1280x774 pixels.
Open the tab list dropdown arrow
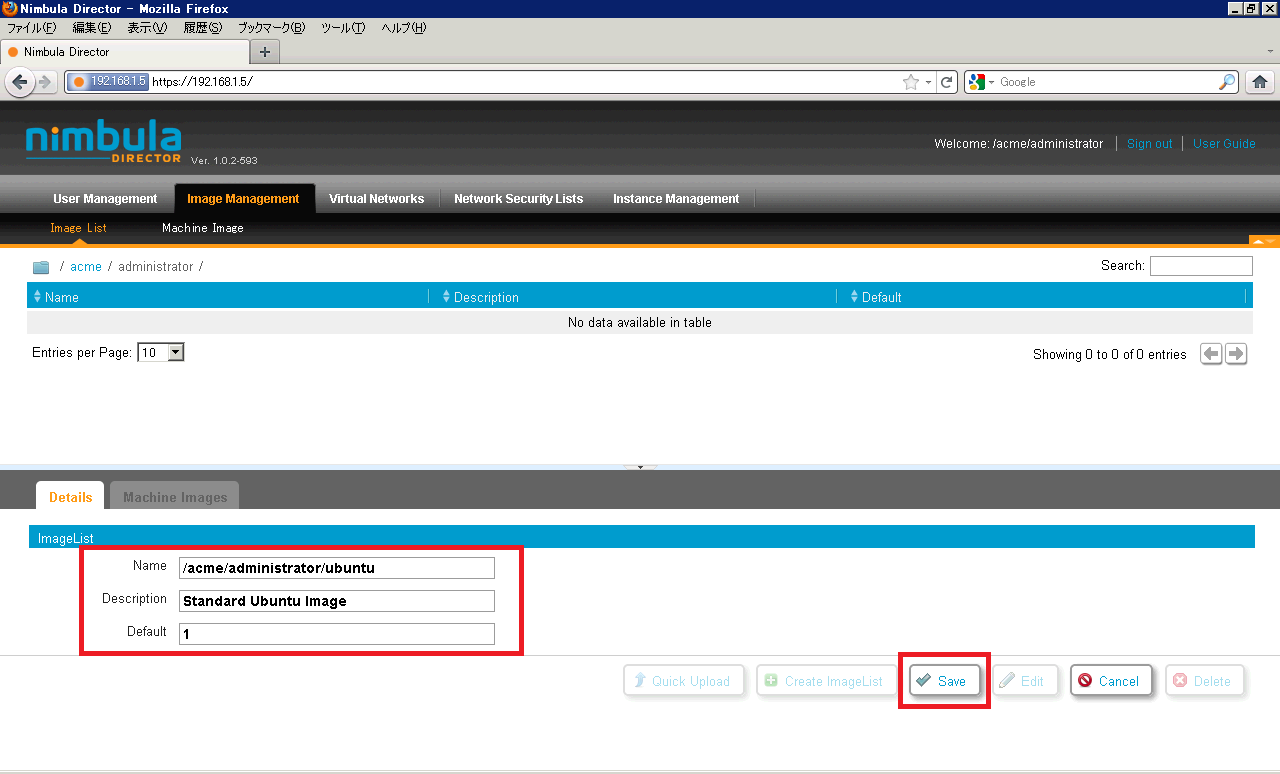(x=1270, y=51)
